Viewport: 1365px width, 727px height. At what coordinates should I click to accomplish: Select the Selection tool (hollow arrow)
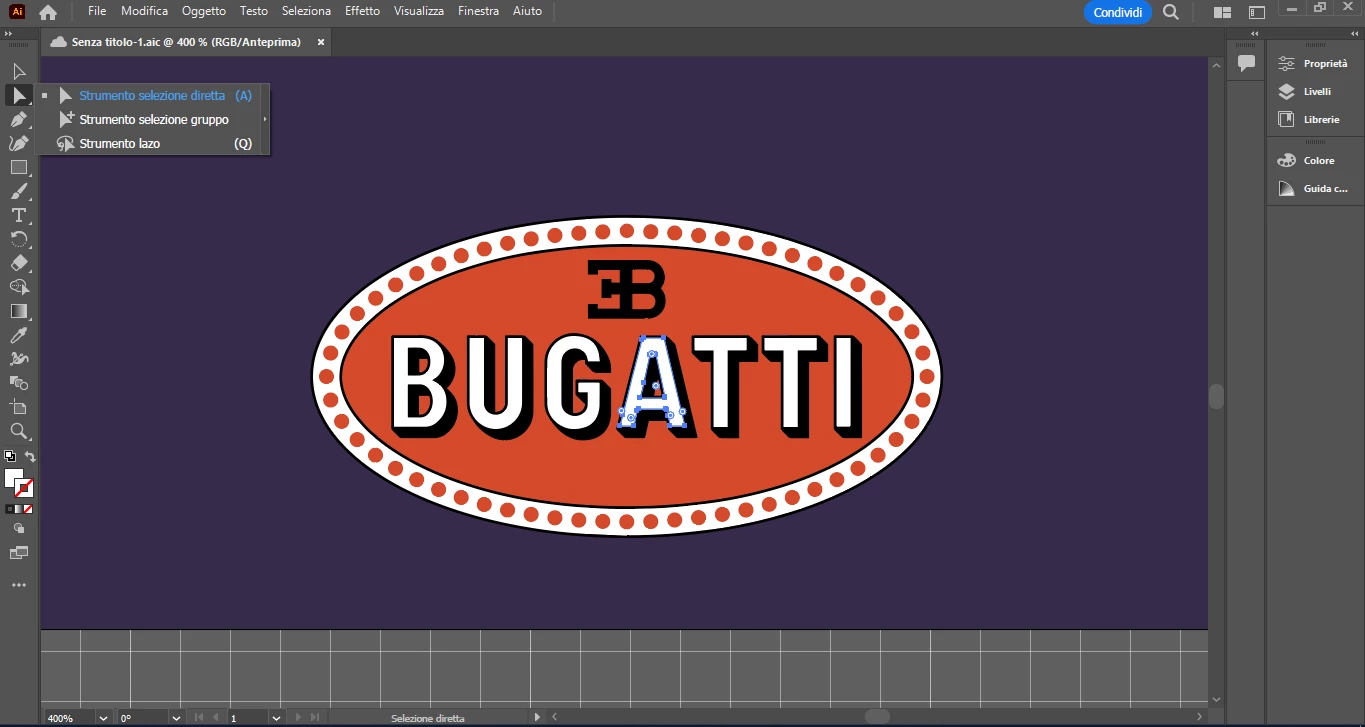pyautogui.click(x=19, y=71)
